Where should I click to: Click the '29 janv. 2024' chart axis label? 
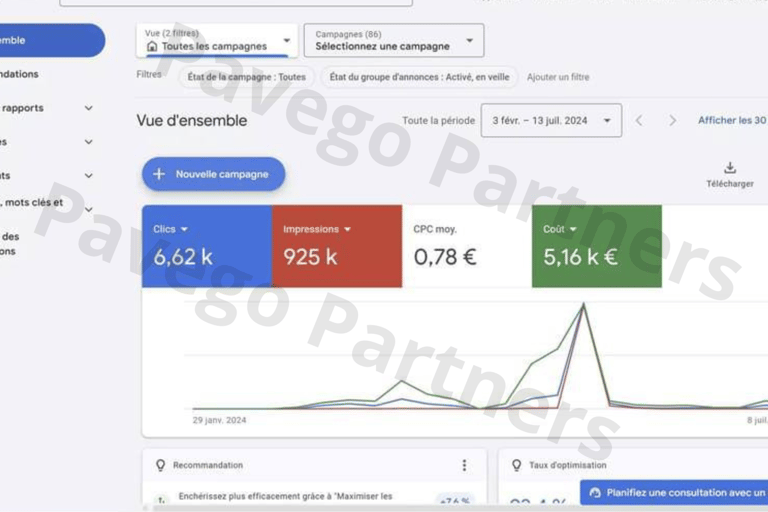coord(219,420)
